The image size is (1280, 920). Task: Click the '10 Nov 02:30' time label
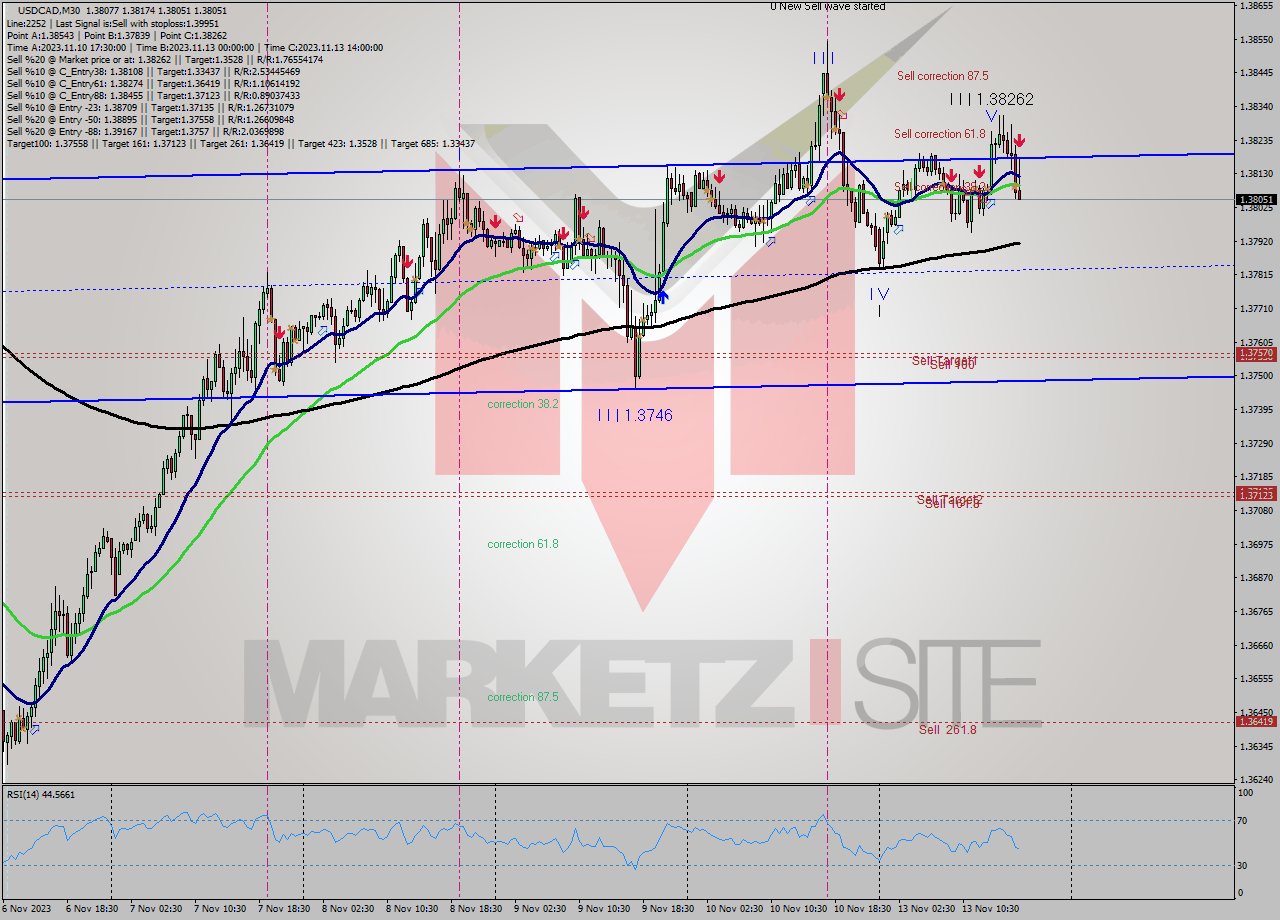coord(733,909)
